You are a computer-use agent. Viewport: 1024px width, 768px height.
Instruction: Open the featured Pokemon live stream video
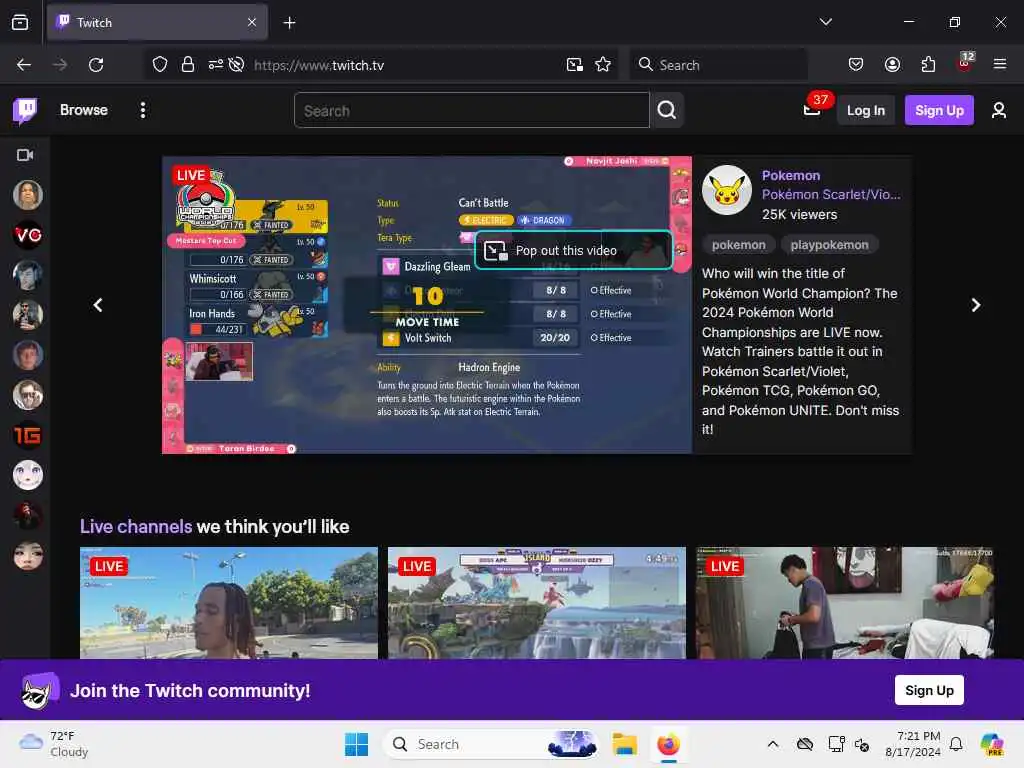coord(426,305)
